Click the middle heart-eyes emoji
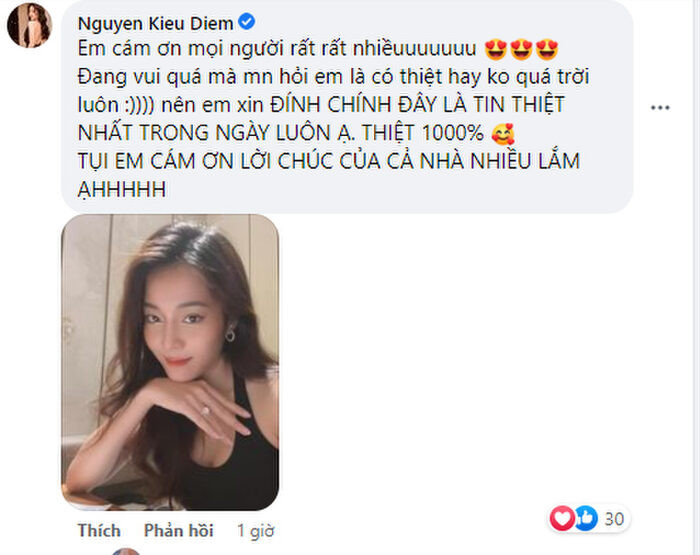Screen dimensions: 700x555 pyautogui.click(x=521, y=49)
